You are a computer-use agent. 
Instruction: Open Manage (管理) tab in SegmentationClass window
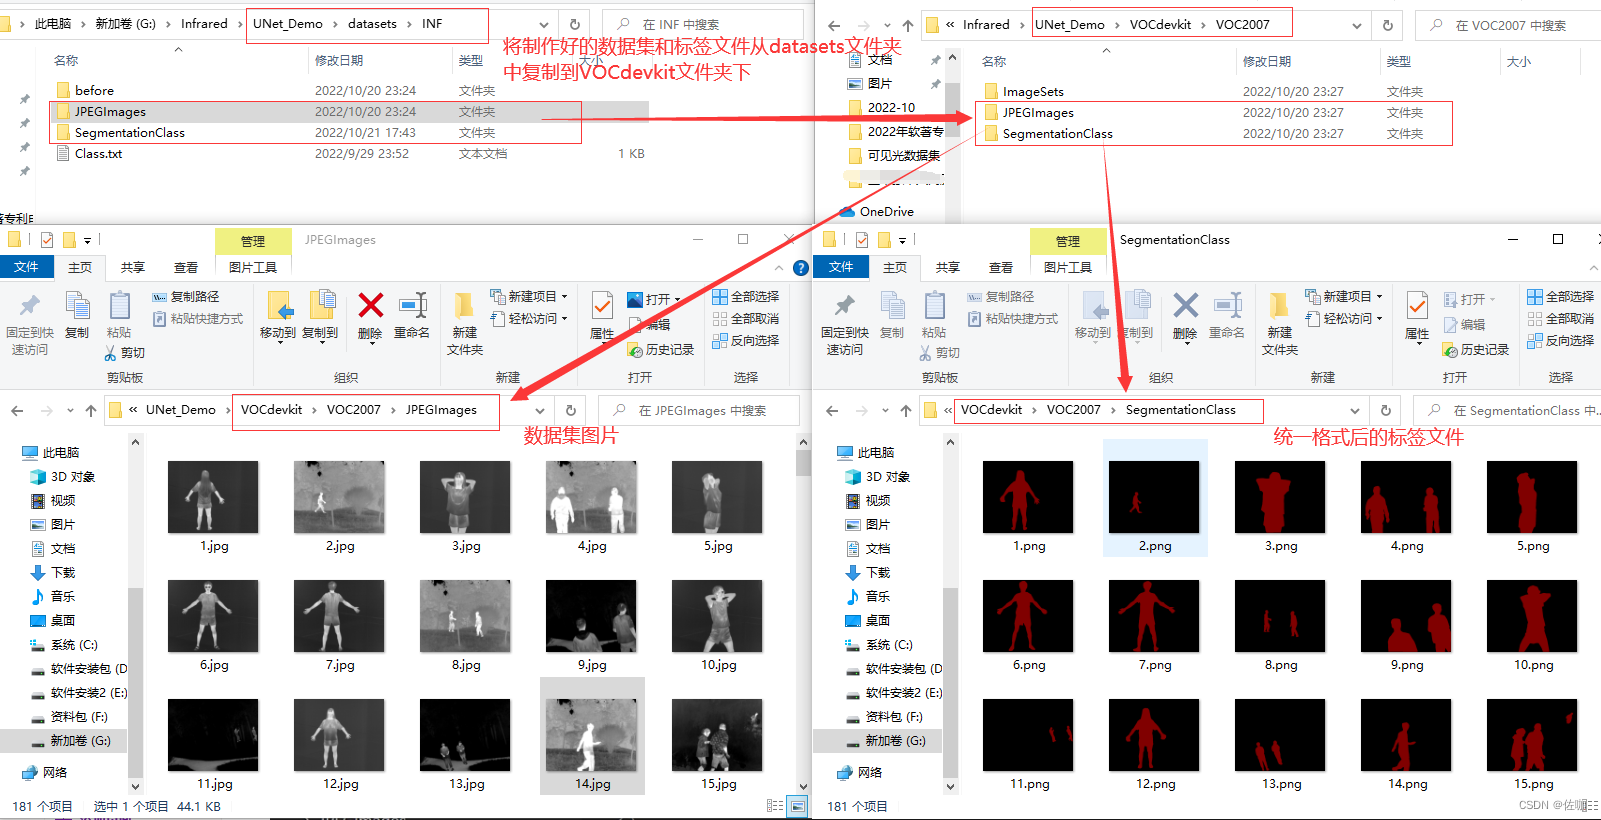pyautogui.click(x=1068, y=241)
